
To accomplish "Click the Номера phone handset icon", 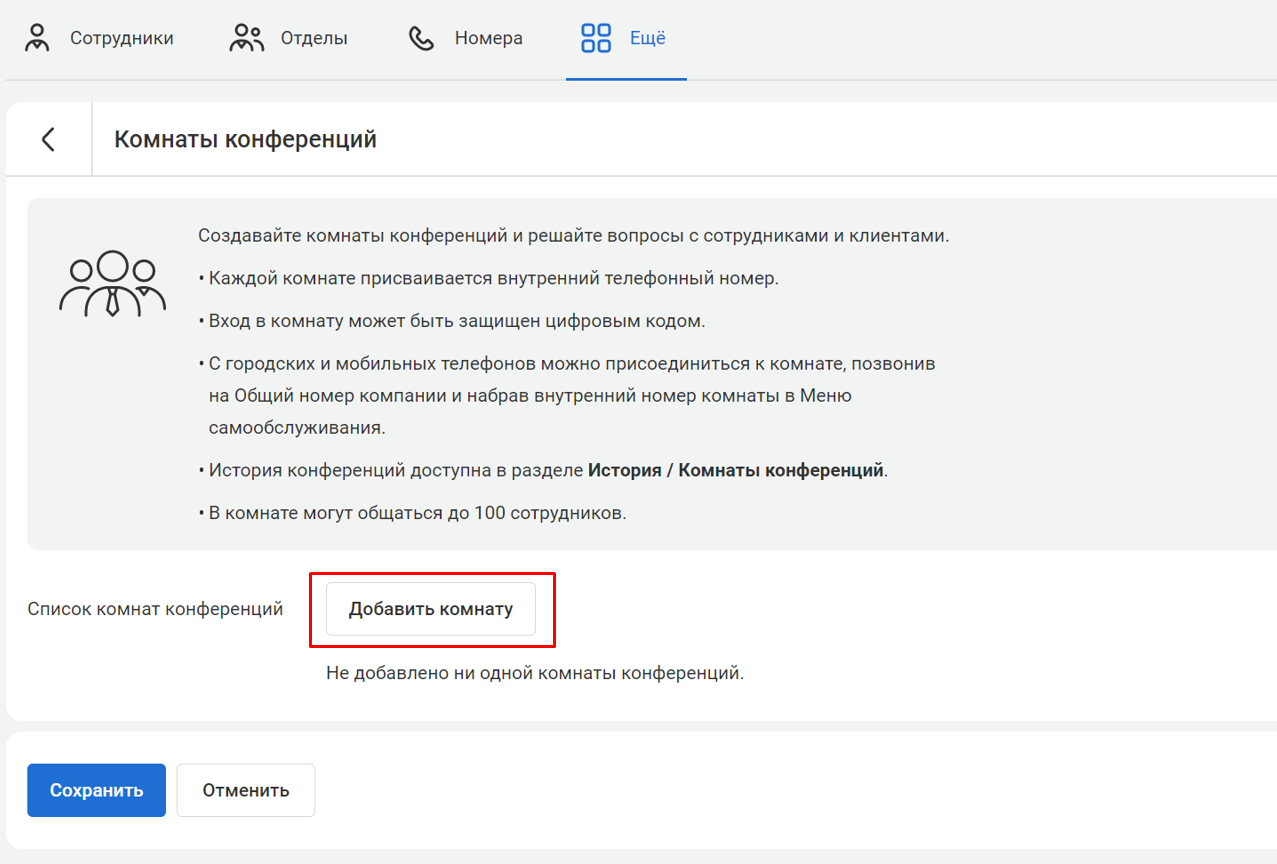I will click(x=422, y=39).
